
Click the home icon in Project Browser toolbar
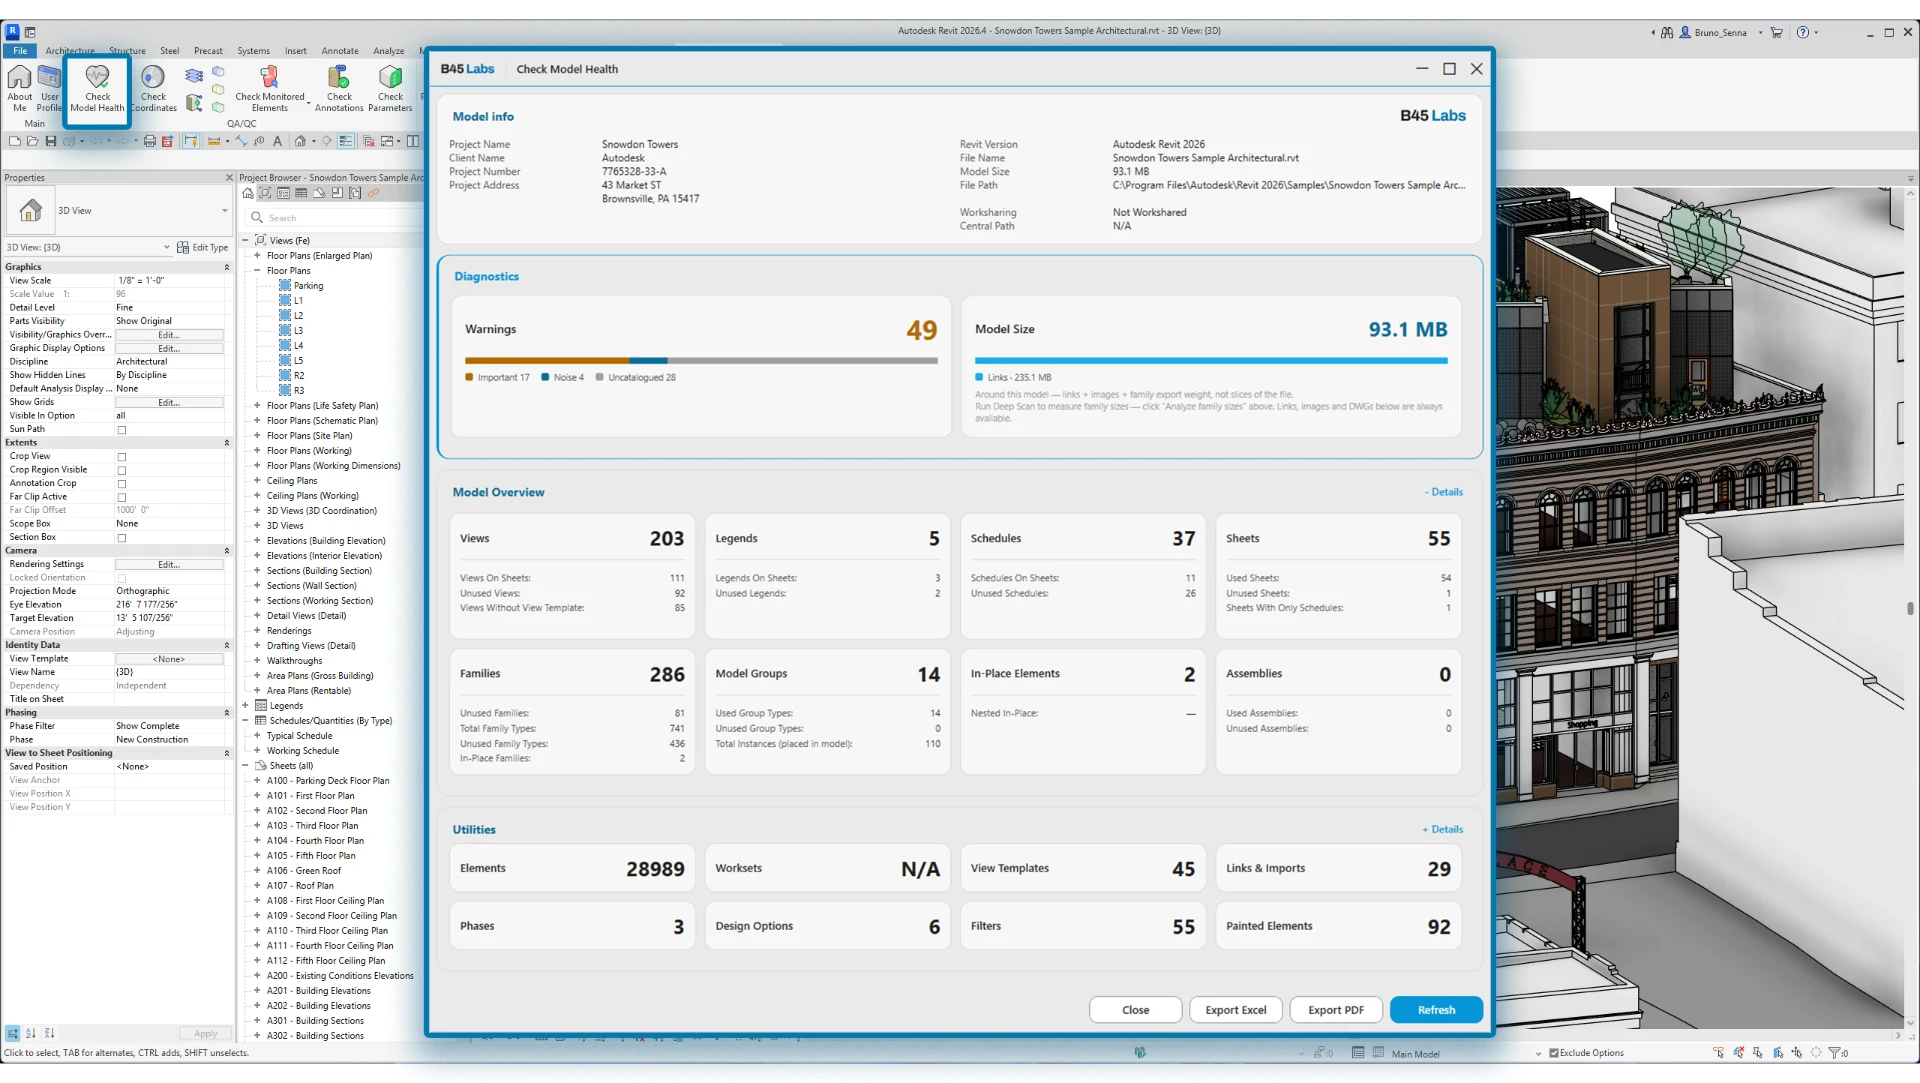(248, 193)
